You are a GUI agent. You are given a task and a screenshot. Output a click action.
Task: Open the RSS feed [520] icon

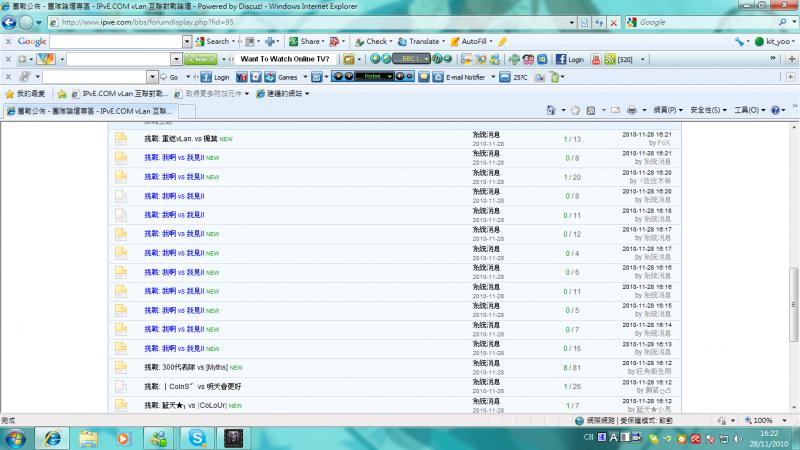pyautogui.click(x=609, y=59)
